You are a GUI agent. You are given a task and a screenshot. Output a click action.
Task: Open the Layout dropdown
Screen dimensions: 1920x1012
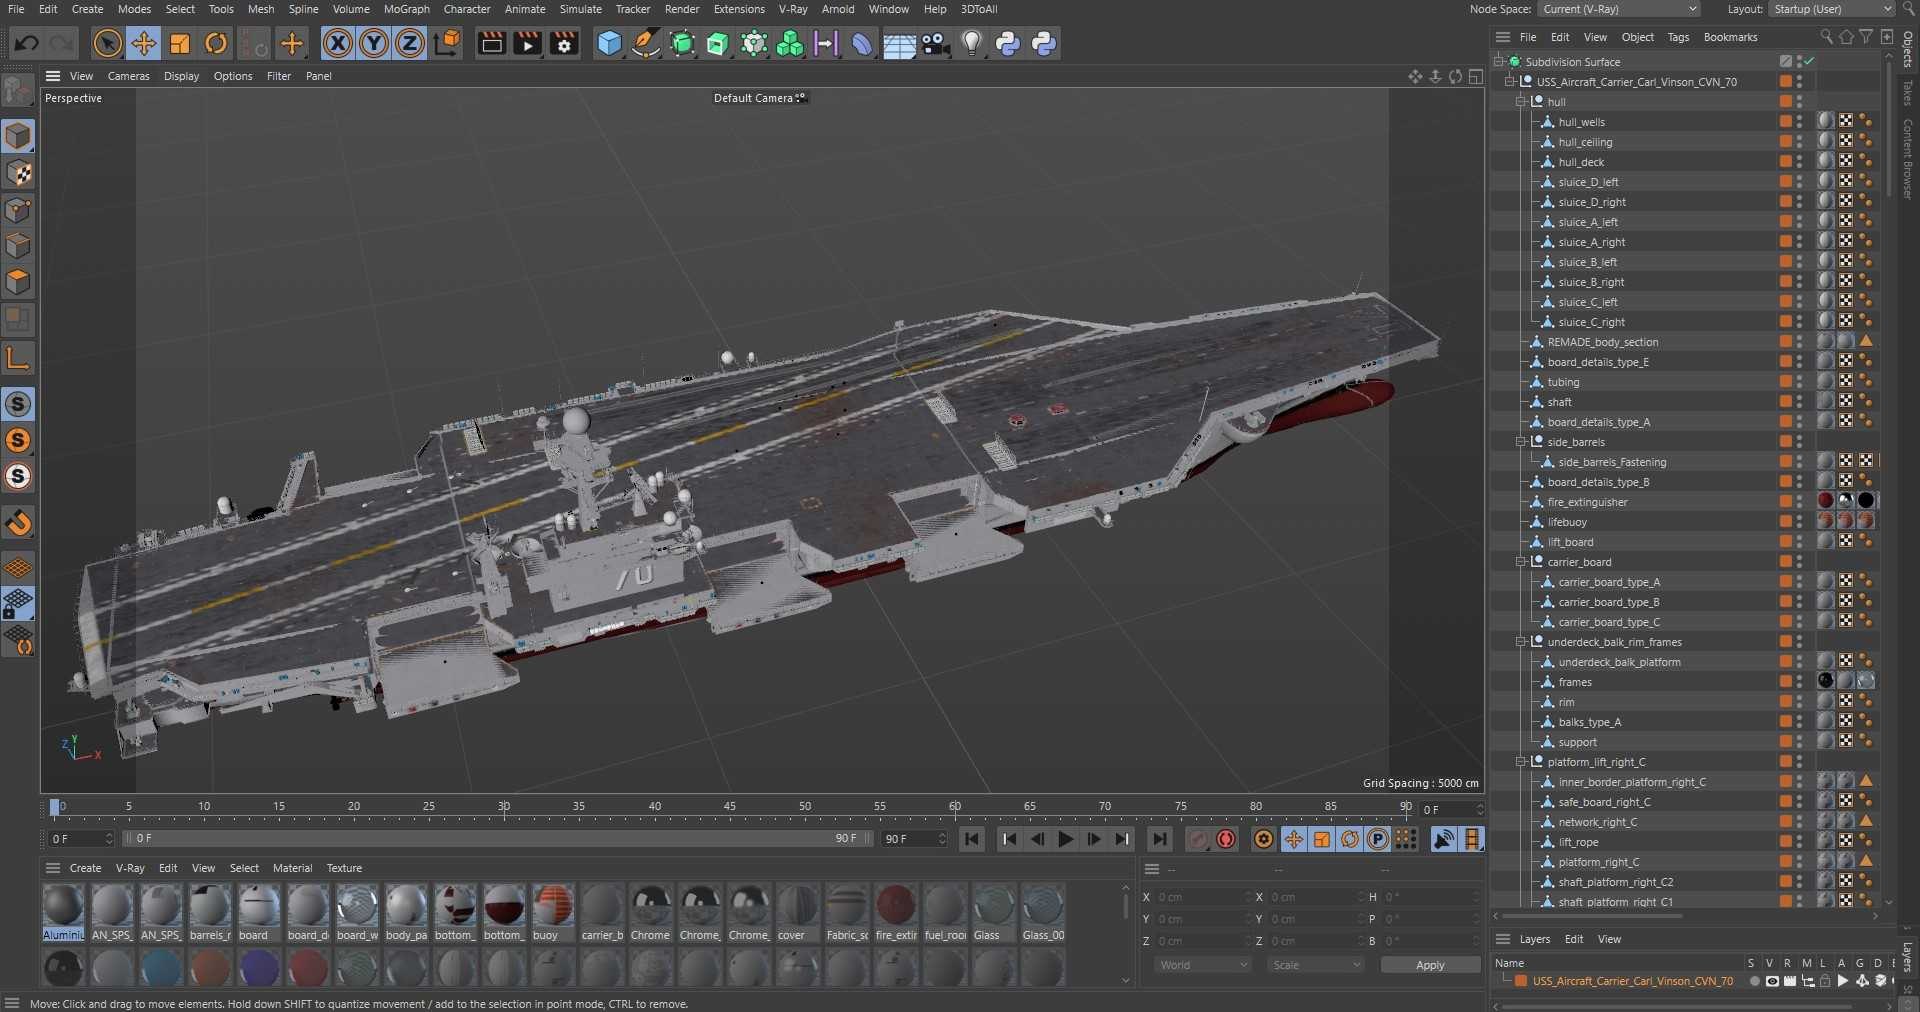(1831, 9)
